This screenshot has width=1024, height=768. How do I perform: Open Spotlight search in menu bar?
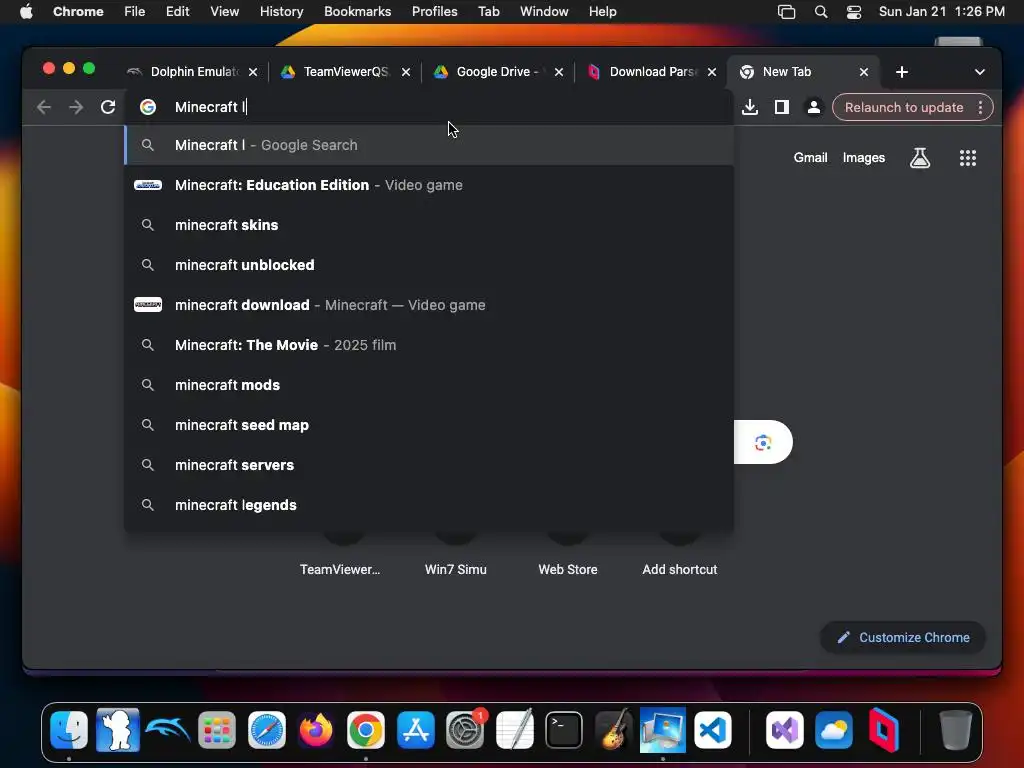[821, 12]
